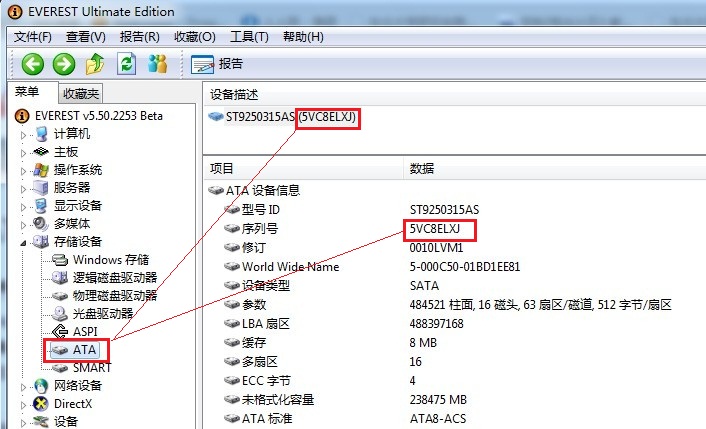Select the ATA 标准 row

(x=267, y=418)
